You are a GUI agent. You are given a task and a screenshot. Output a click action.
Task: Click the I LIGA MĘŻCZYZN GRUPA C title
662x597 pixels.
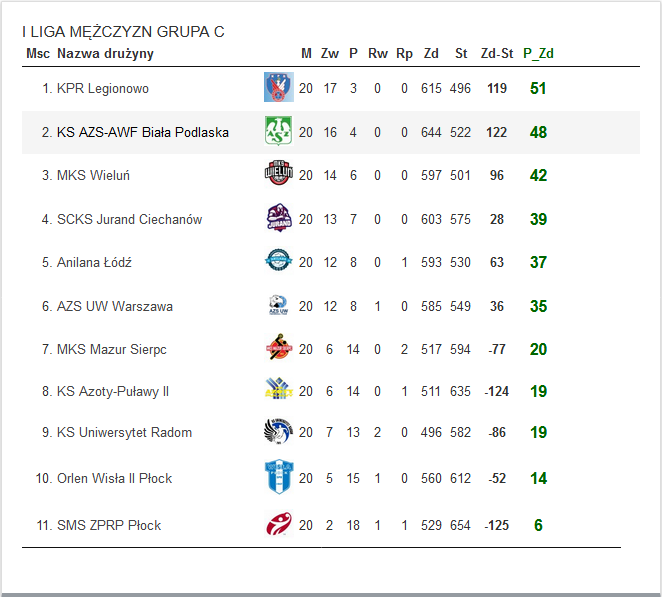point(123,32)
